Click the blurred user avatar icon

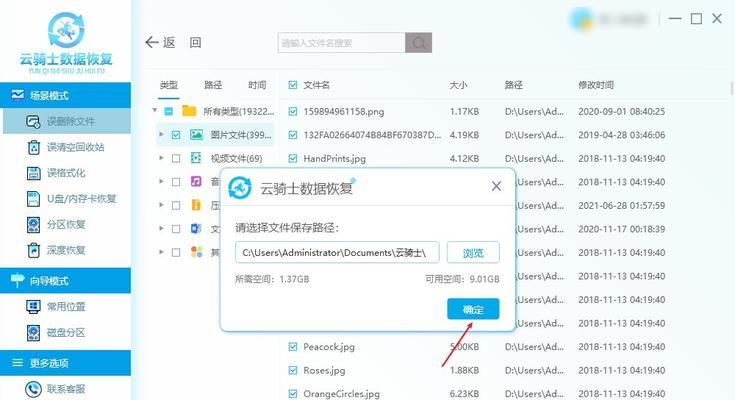pyautogui.click(x=581, y=19)
